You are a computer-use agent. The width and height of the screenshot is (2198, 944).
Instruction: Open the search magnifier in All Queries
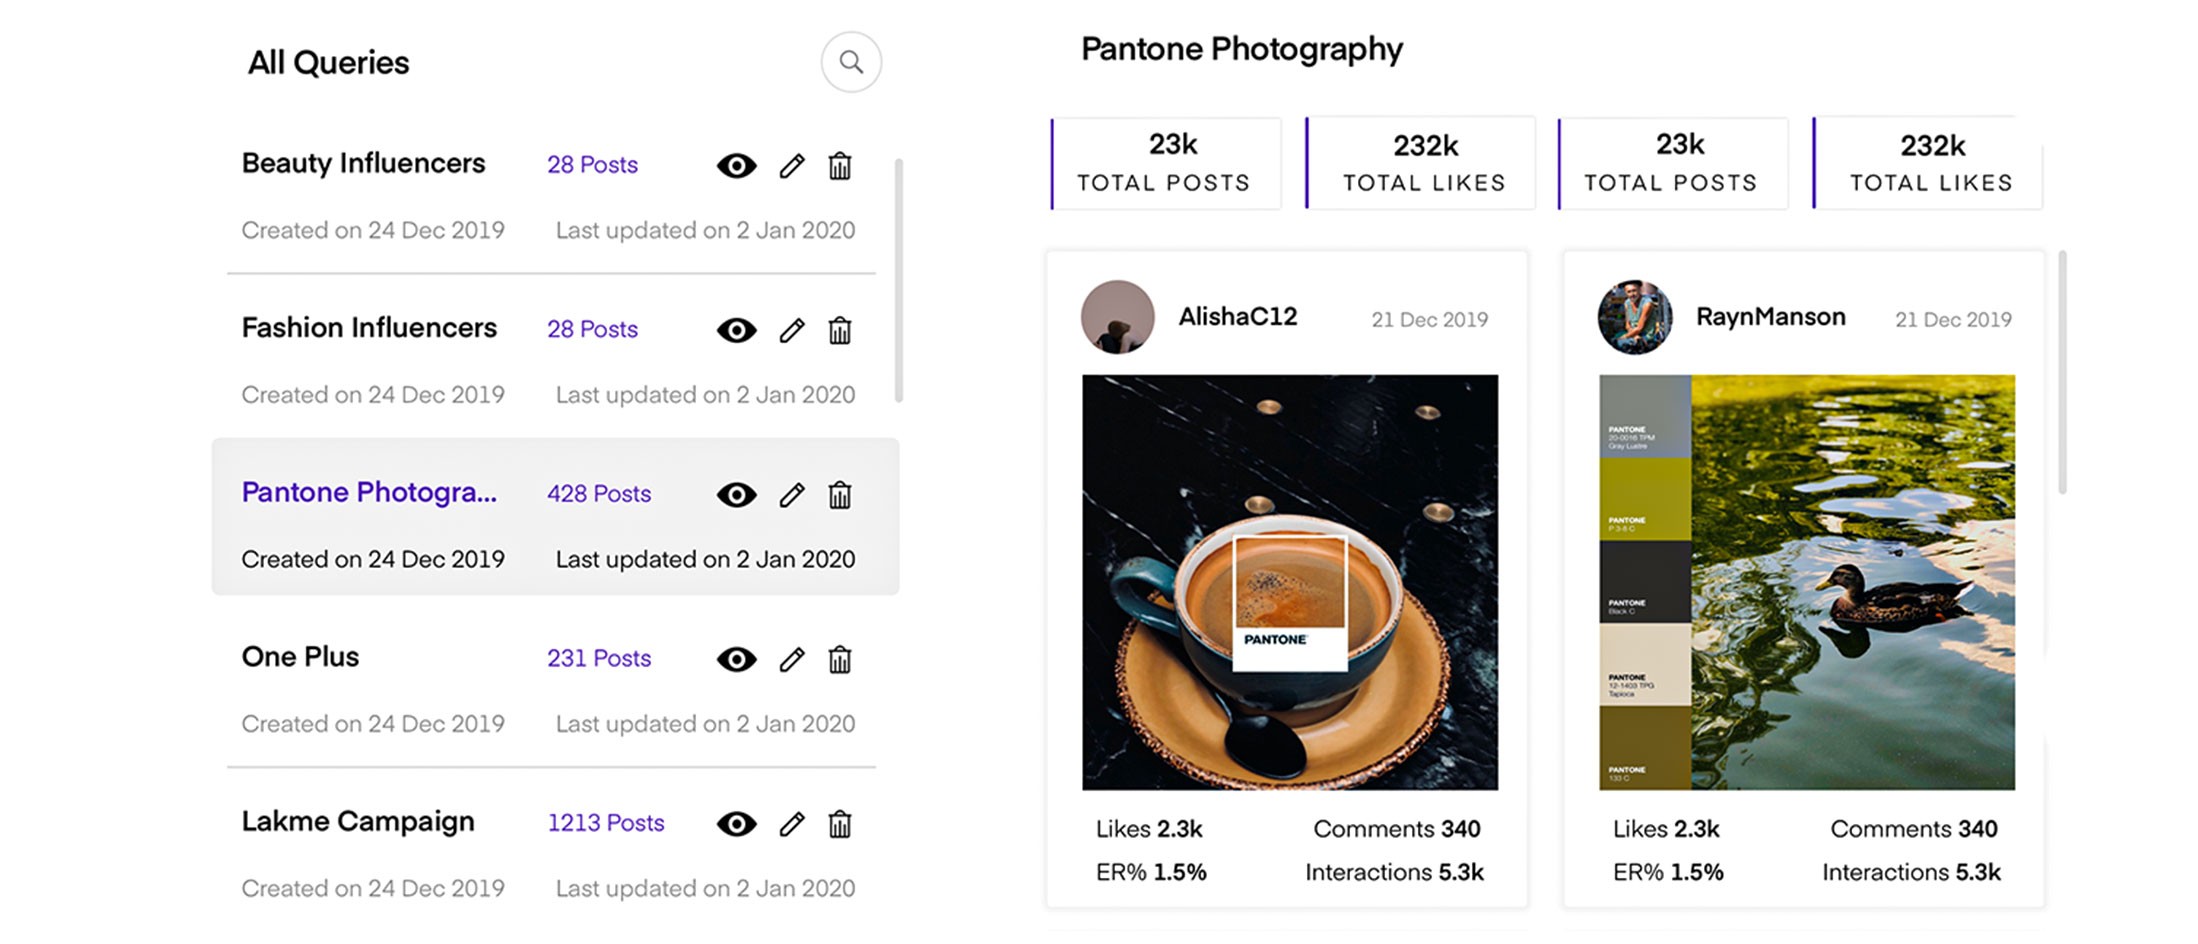pos(851,62)
